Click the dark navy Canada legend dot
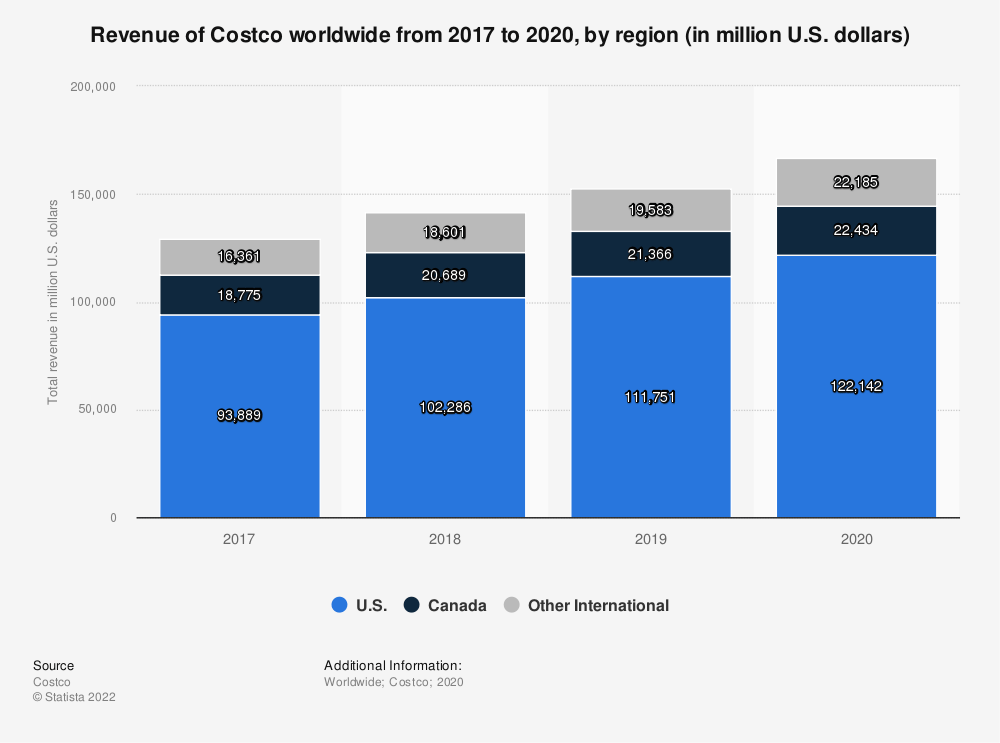Image resolution: width=1000 pixels, height=743 pixels. (411, 605)
